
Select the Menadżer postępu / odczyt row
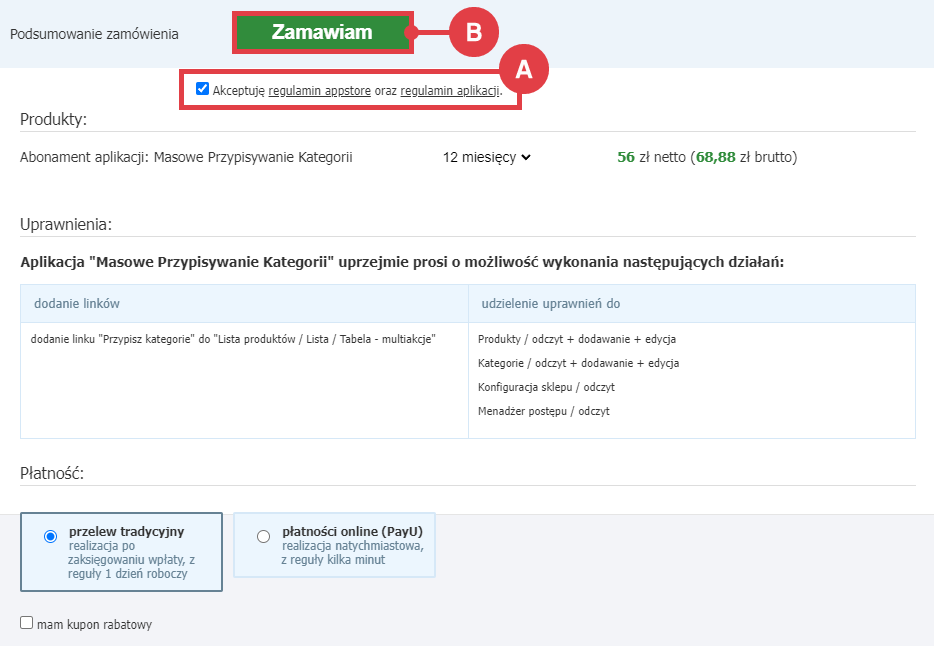click(x=543, y=411)
